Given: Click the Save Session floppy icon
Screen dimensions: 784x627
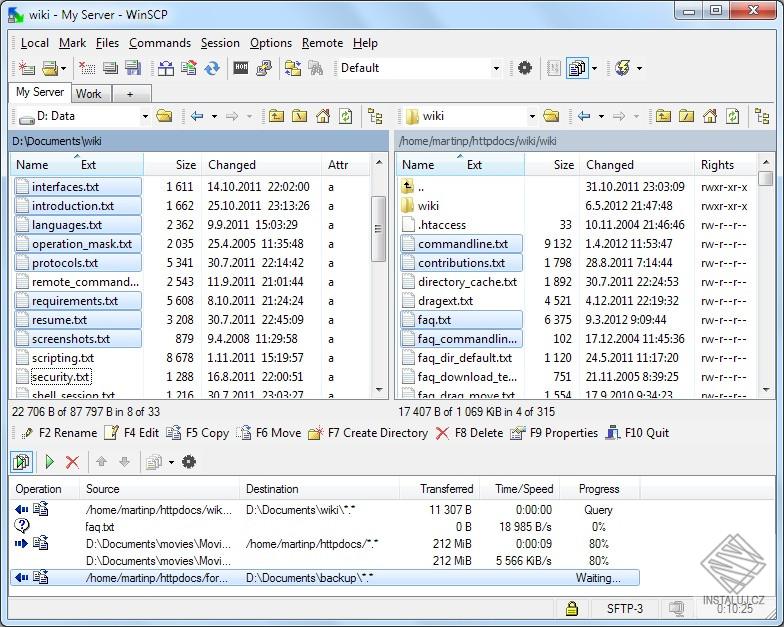Looking at the screenshot, I should (x=133, y=68).
